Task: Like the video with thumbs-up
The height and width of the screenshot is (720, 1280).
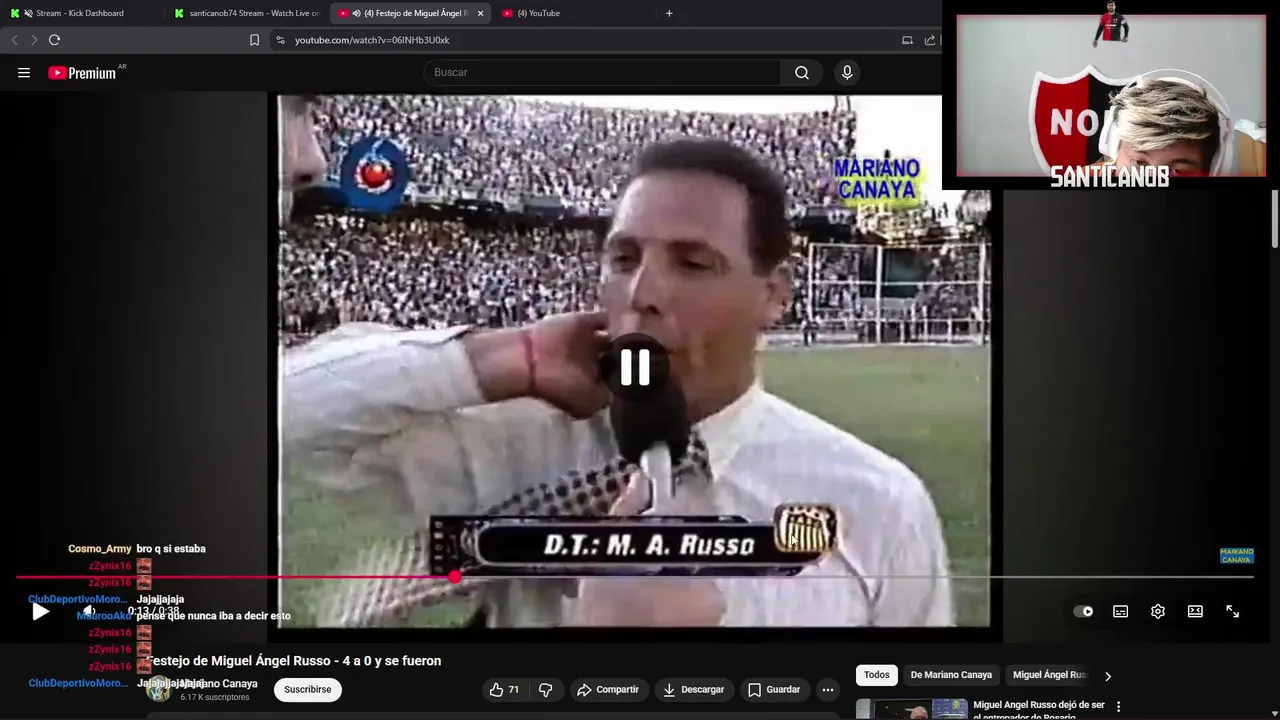Action: [x=504, y=690]
